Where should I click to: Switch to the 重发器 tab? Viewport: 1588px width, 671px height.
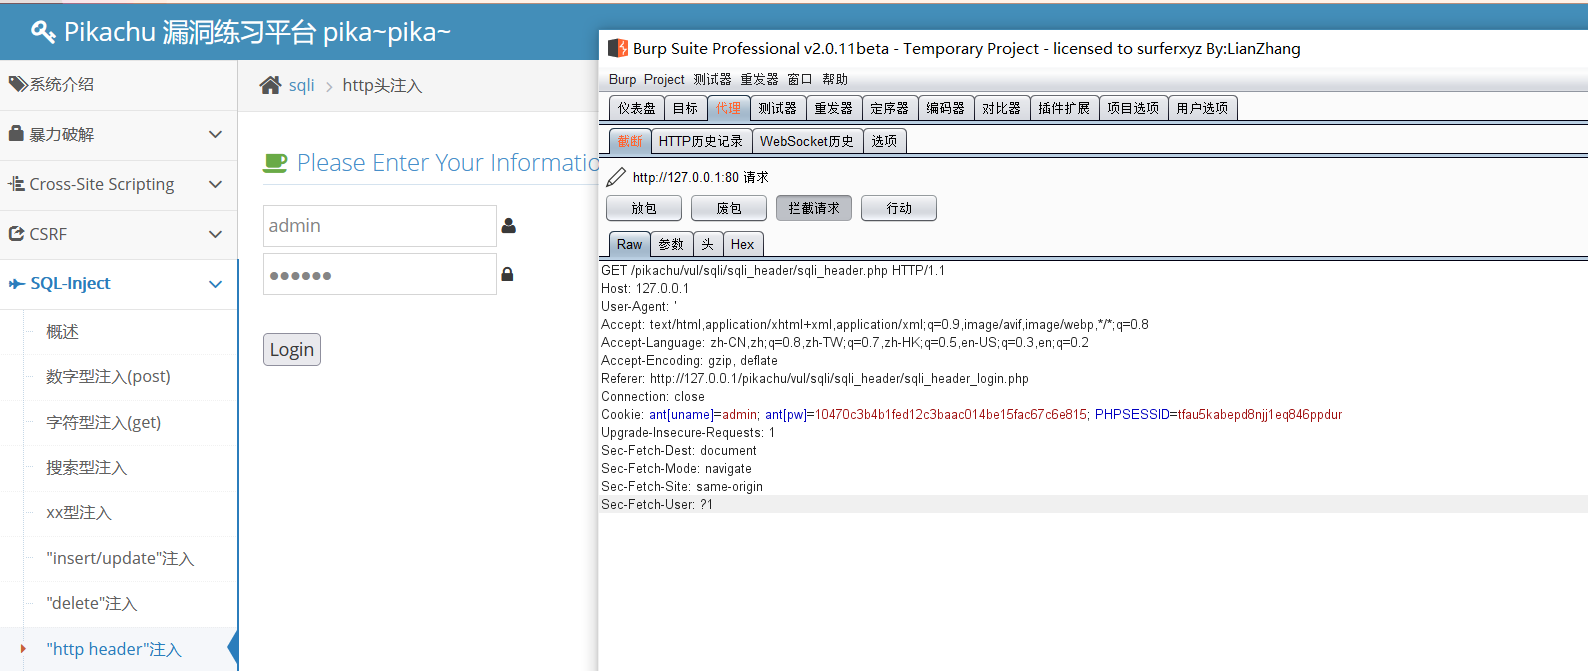pos(833,108)
